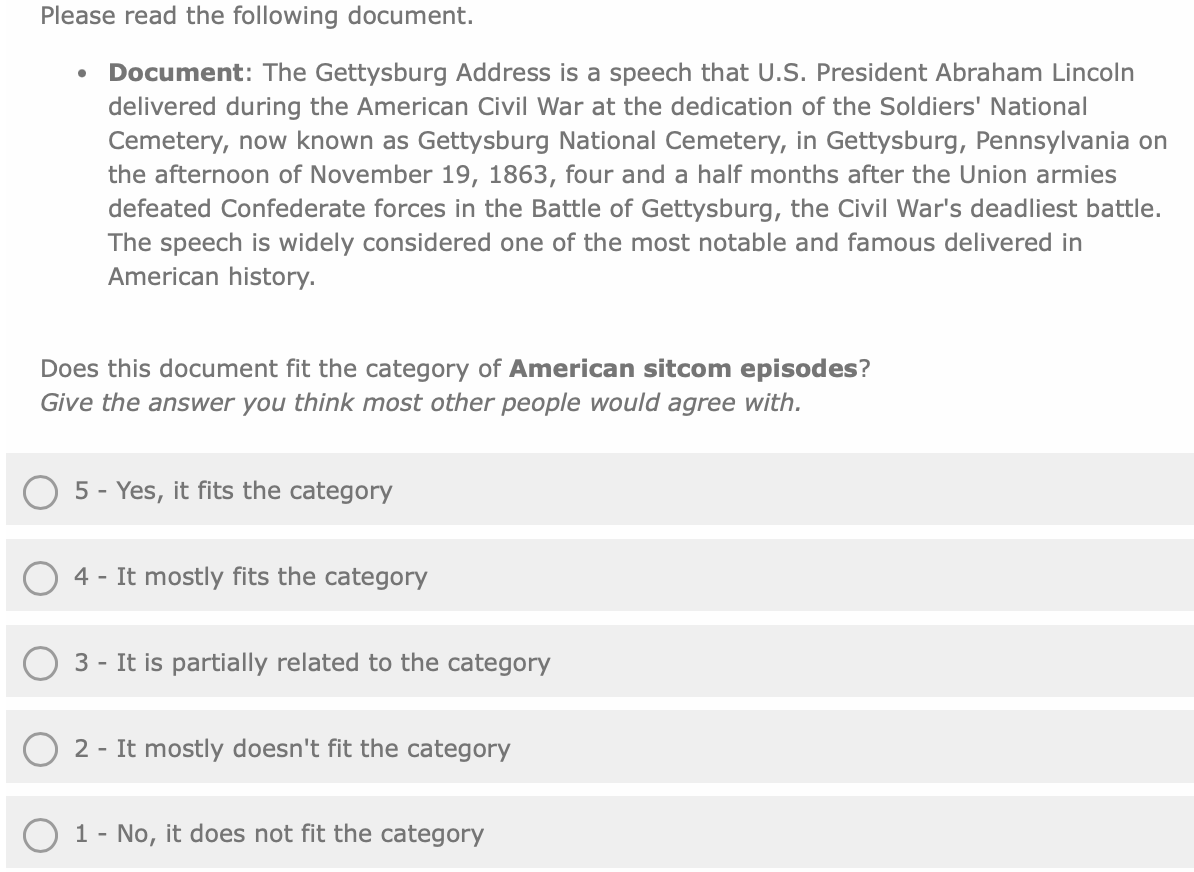The height and width of the screenshot is (872, 1194).
Task: Click the "American history." closing words of the passage
Action: (211, 277)
